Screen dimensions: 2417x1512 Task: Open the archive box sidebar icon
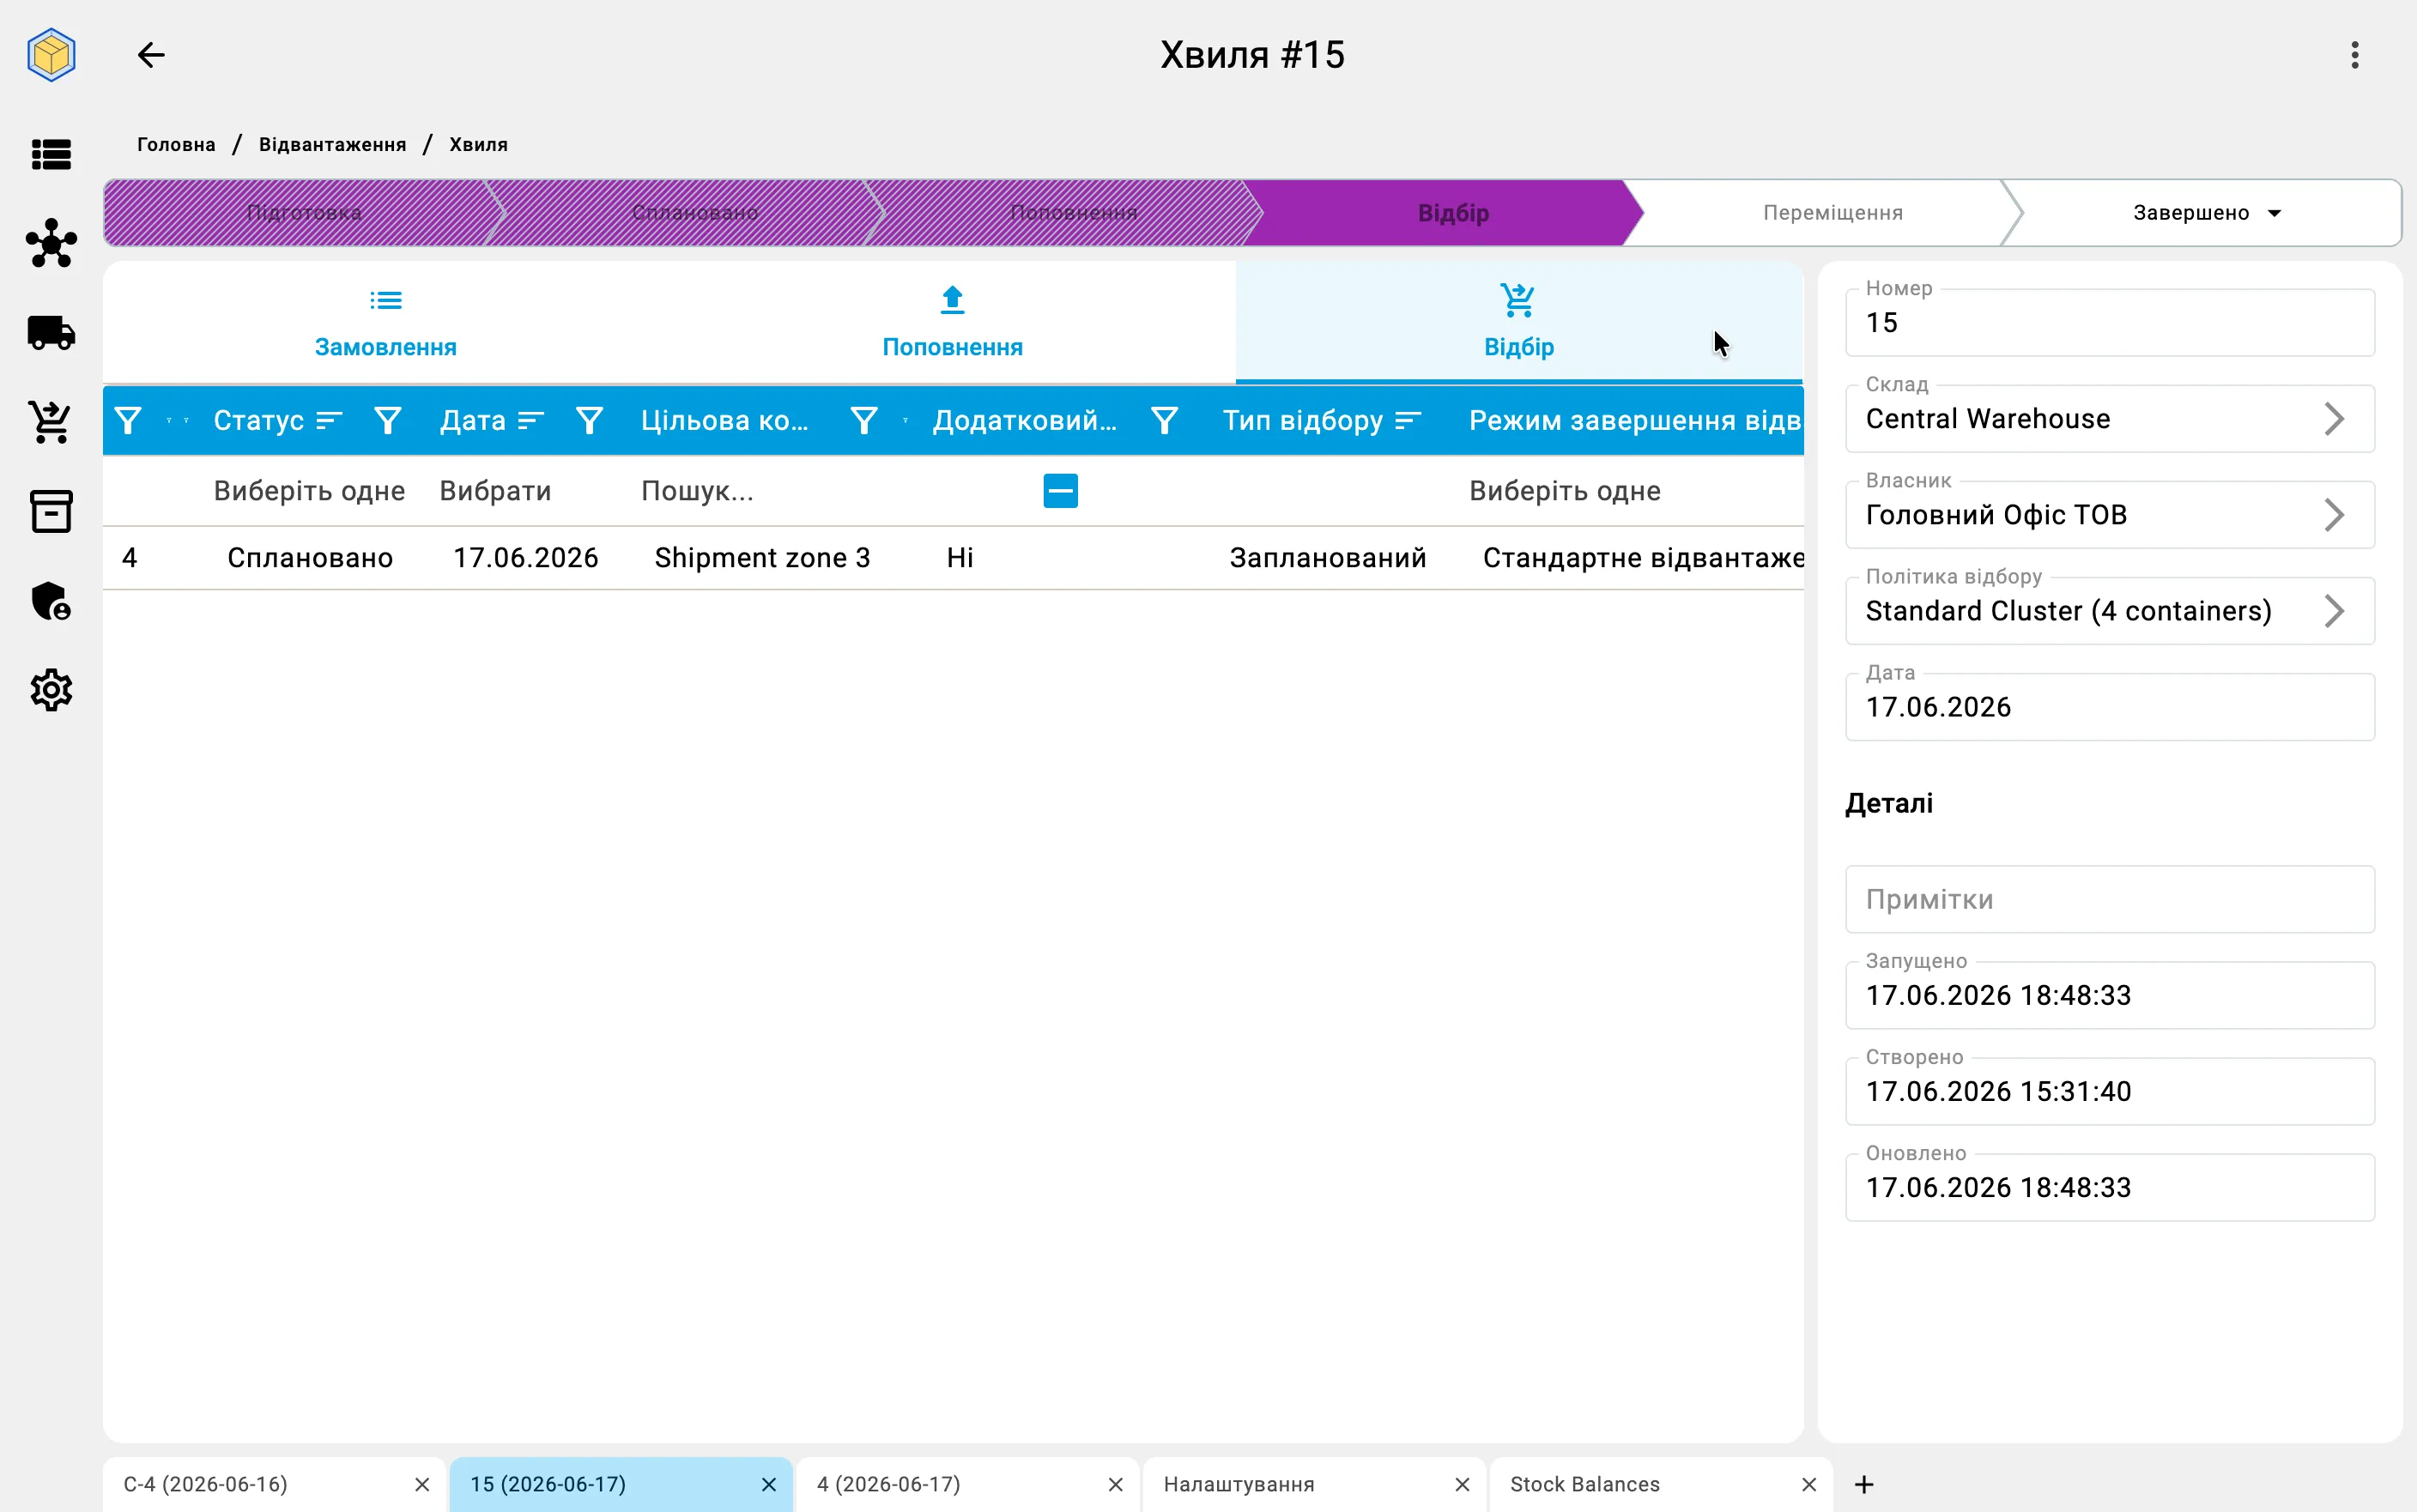click(51, 511)
